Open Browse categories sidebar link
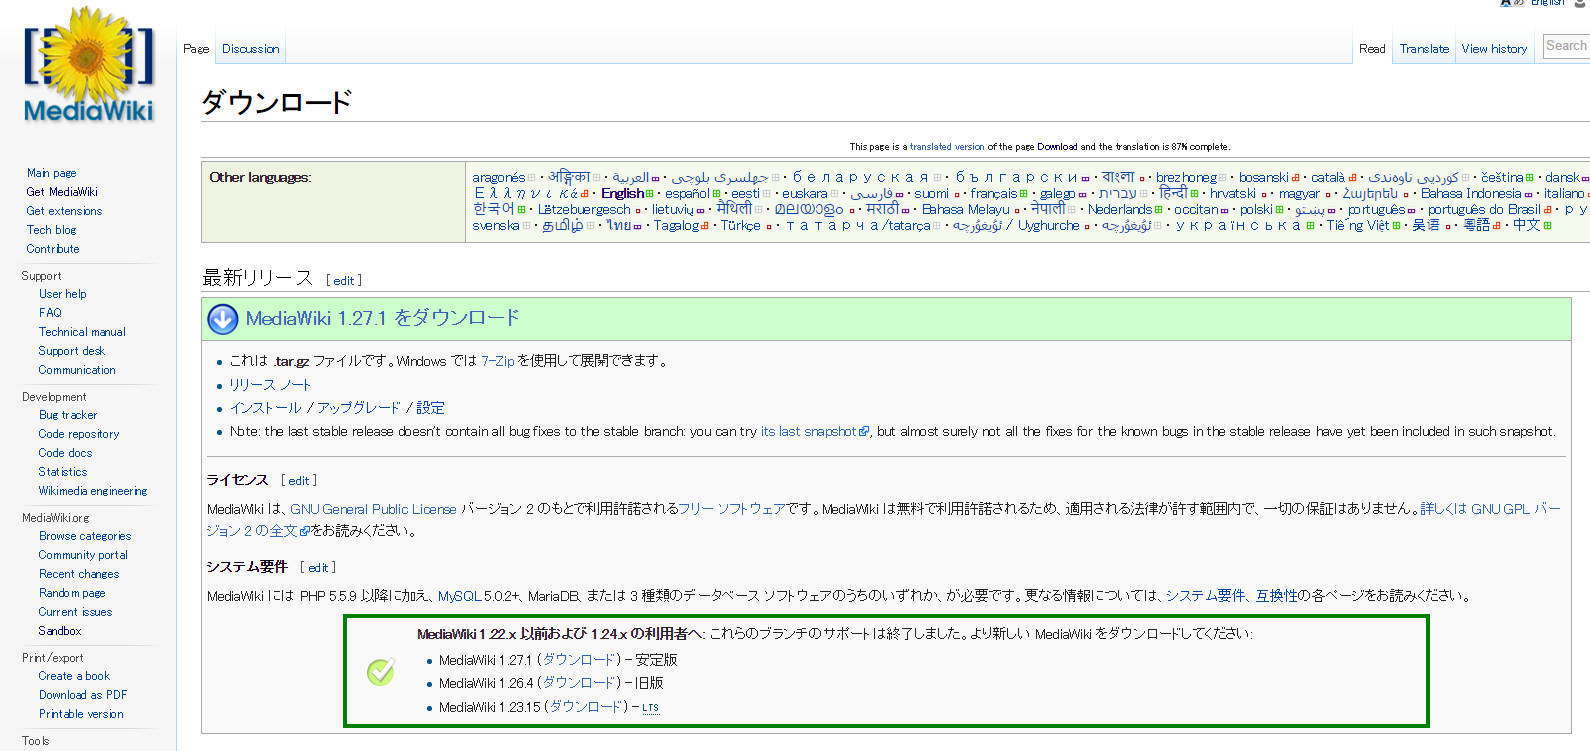Viewport: 1590px width, 751px height. click(85, 536)
